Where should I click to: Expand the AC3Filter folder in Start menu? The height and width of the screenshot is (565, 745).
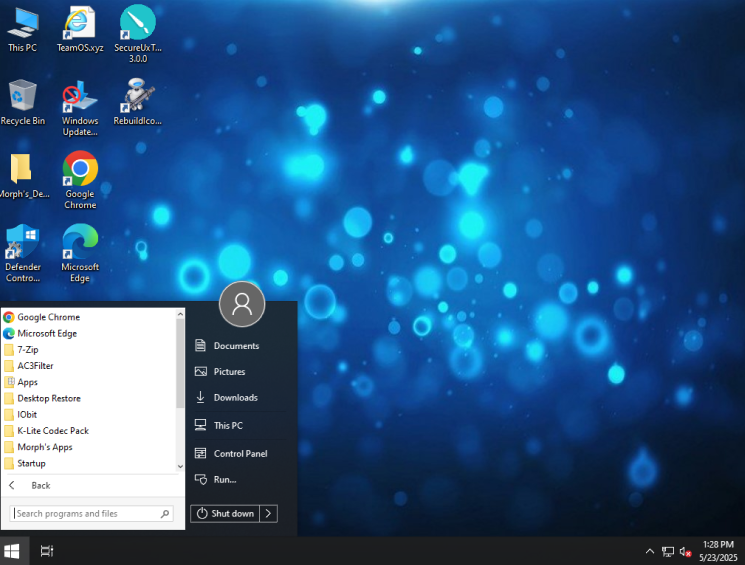pyautogui.click(x=88, y=366)
